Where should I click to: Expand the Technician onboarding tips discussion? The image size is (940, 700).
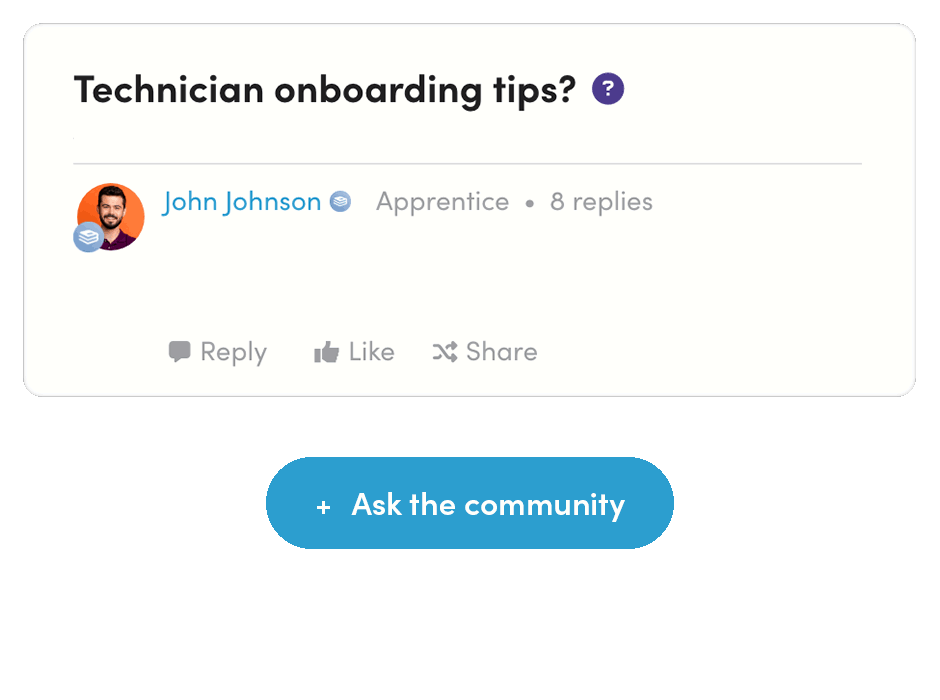point(325,89)
